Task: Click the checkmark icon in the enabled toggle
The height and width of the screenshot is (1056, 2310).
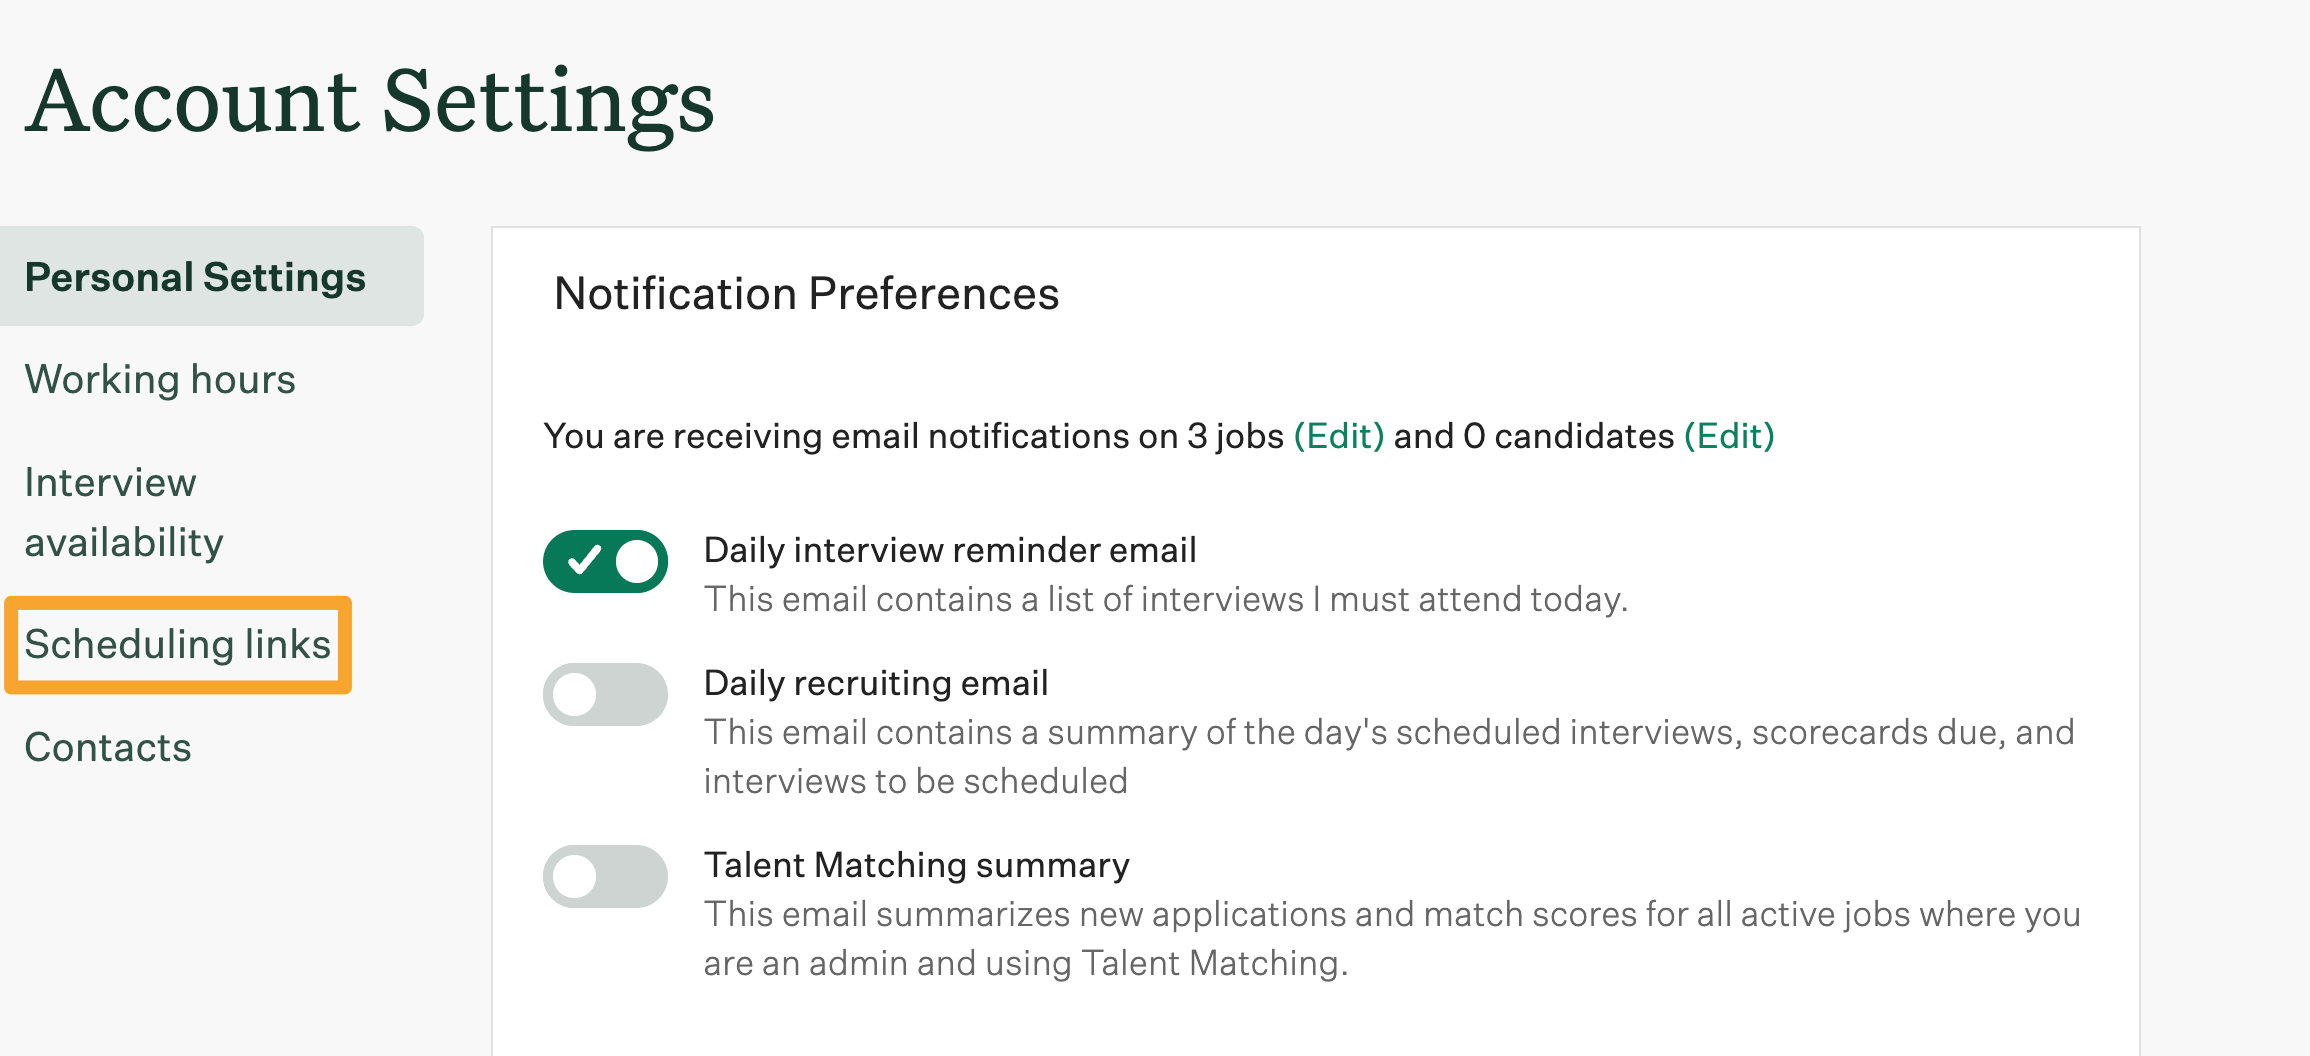Action: click(x=584, y=561)
